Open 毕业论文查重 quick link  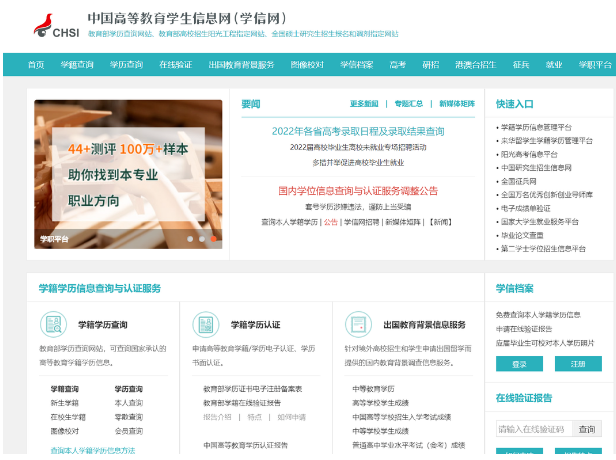coord(522,235)
